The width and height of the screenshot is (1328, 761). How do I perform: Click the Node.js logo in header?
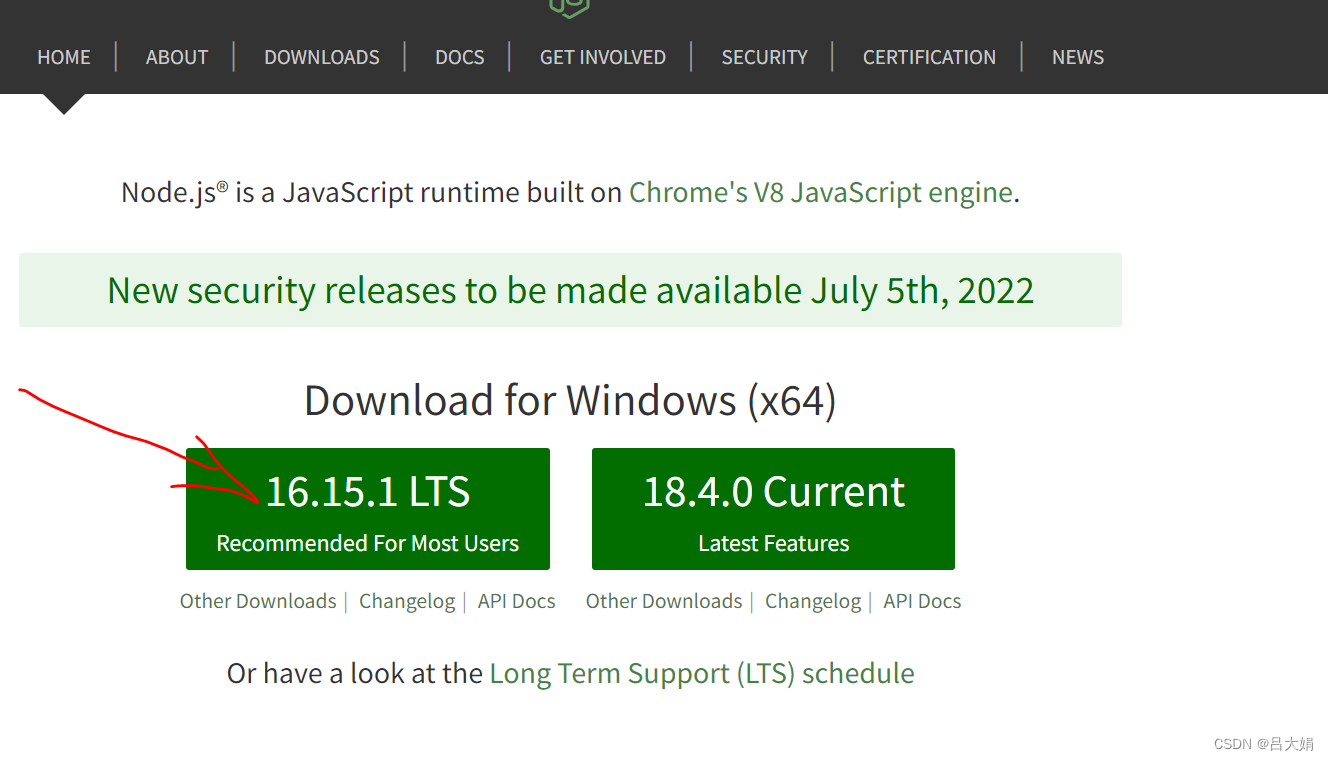pyautogui.click(x=569, y=8)
